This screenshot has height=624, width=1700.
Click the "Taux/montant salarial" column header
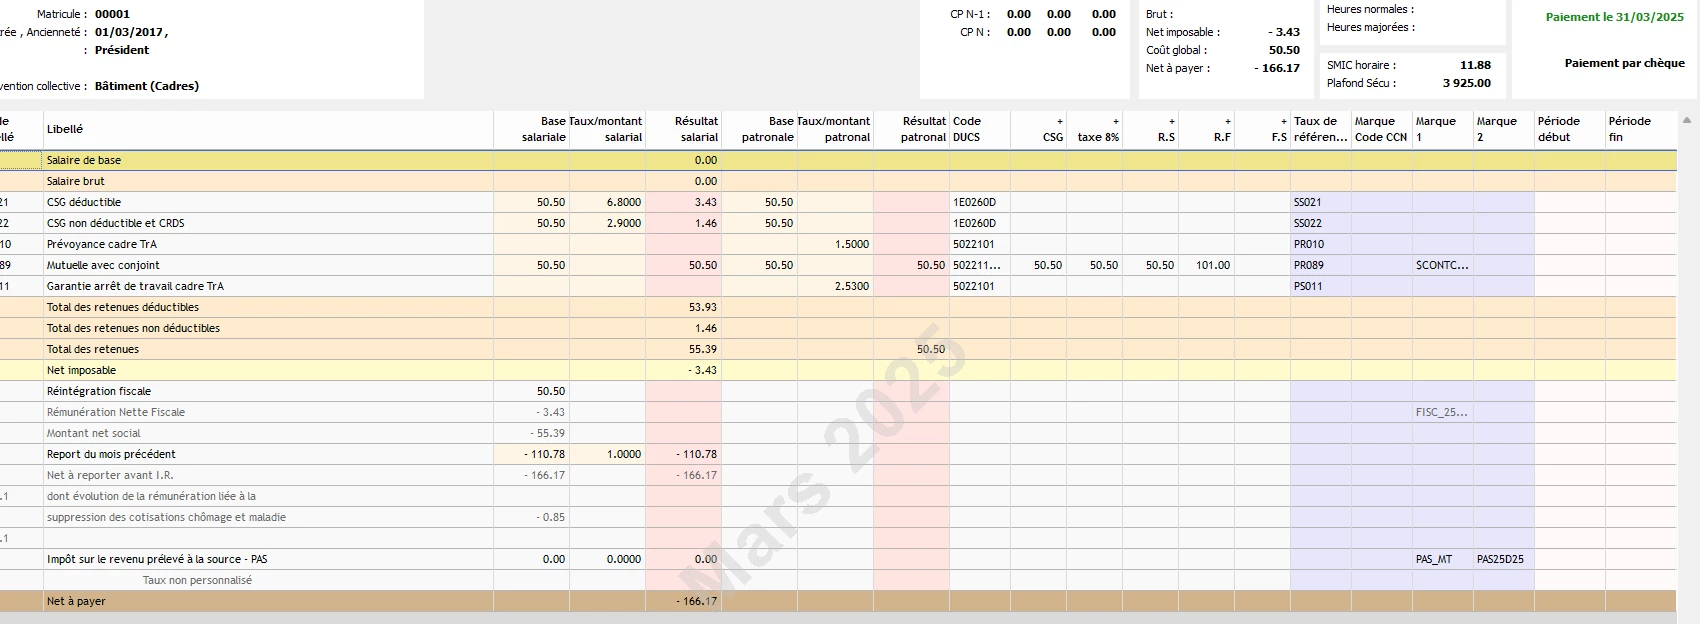click(x=607, y=130)
